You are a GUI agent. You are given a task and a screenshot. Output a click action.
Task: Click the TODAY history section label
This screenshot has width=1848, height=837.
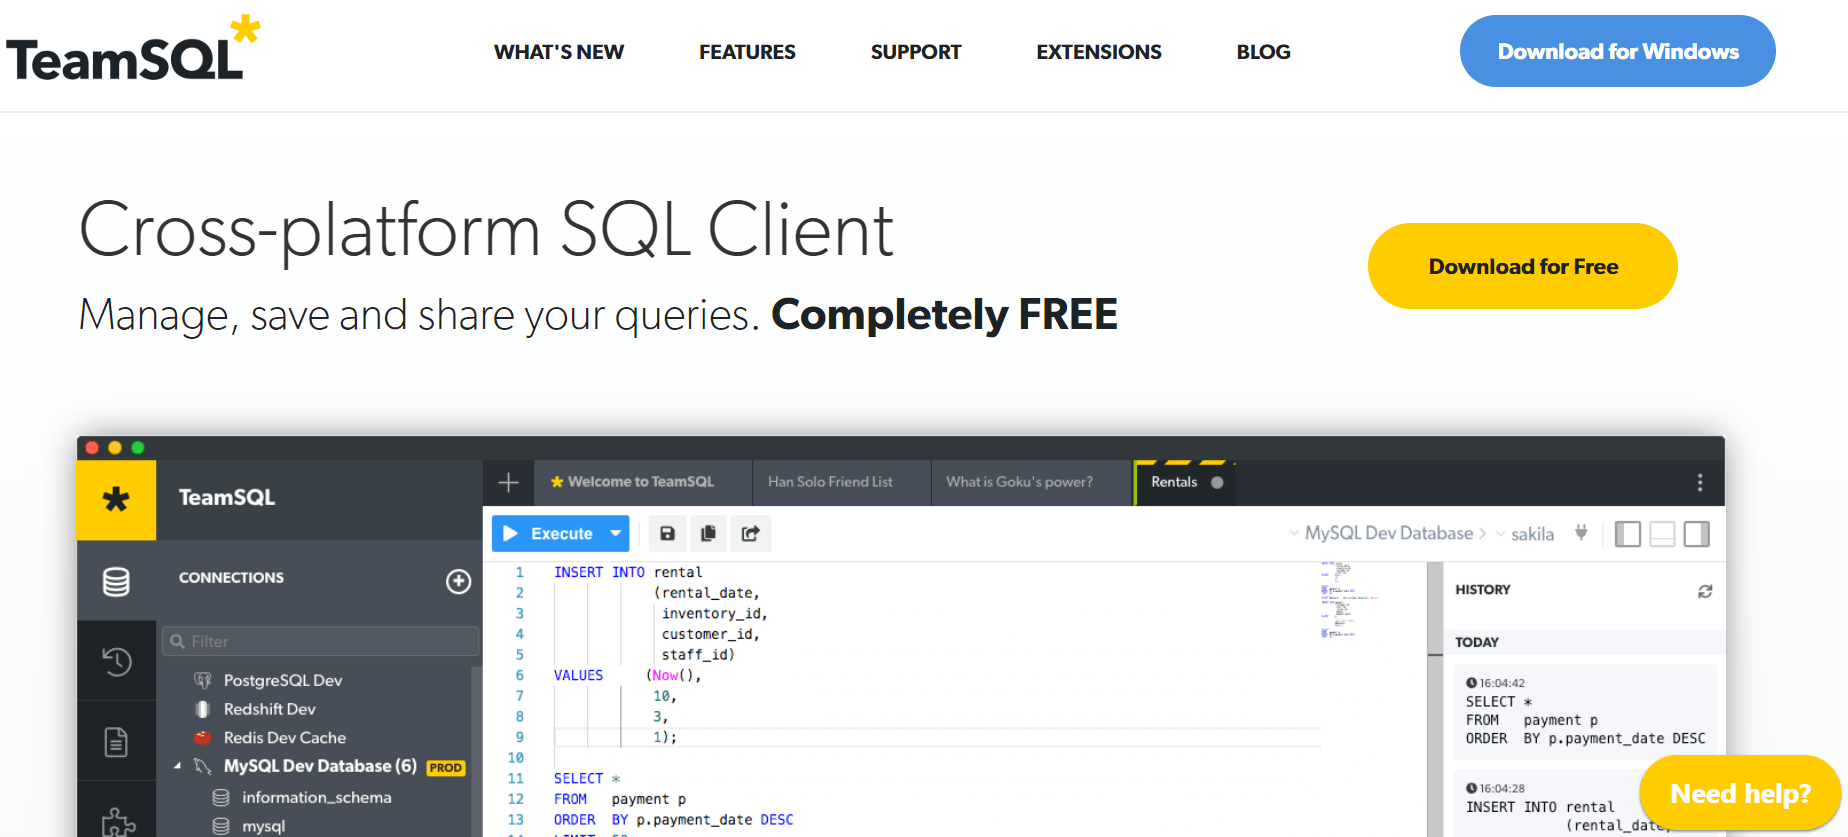[1477, 642]
